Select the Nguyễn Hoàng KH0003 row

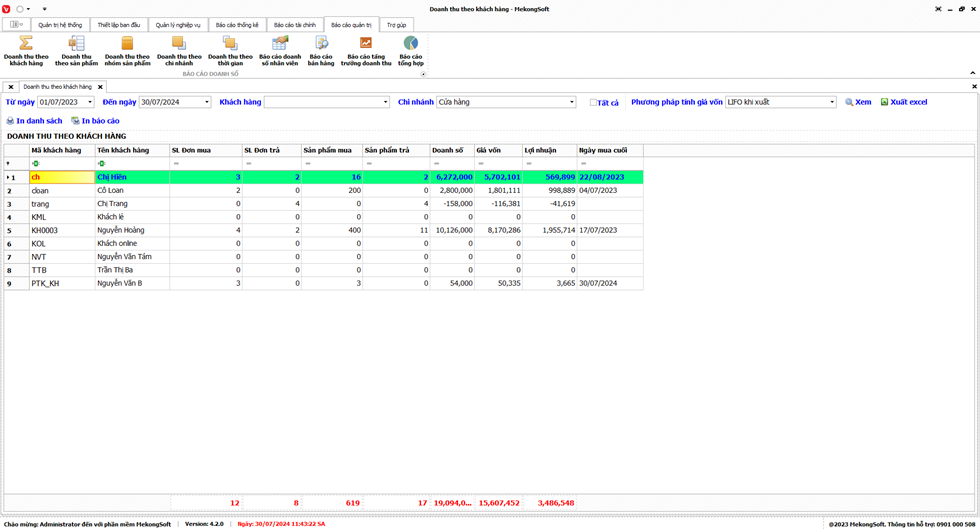coord(130,230)
